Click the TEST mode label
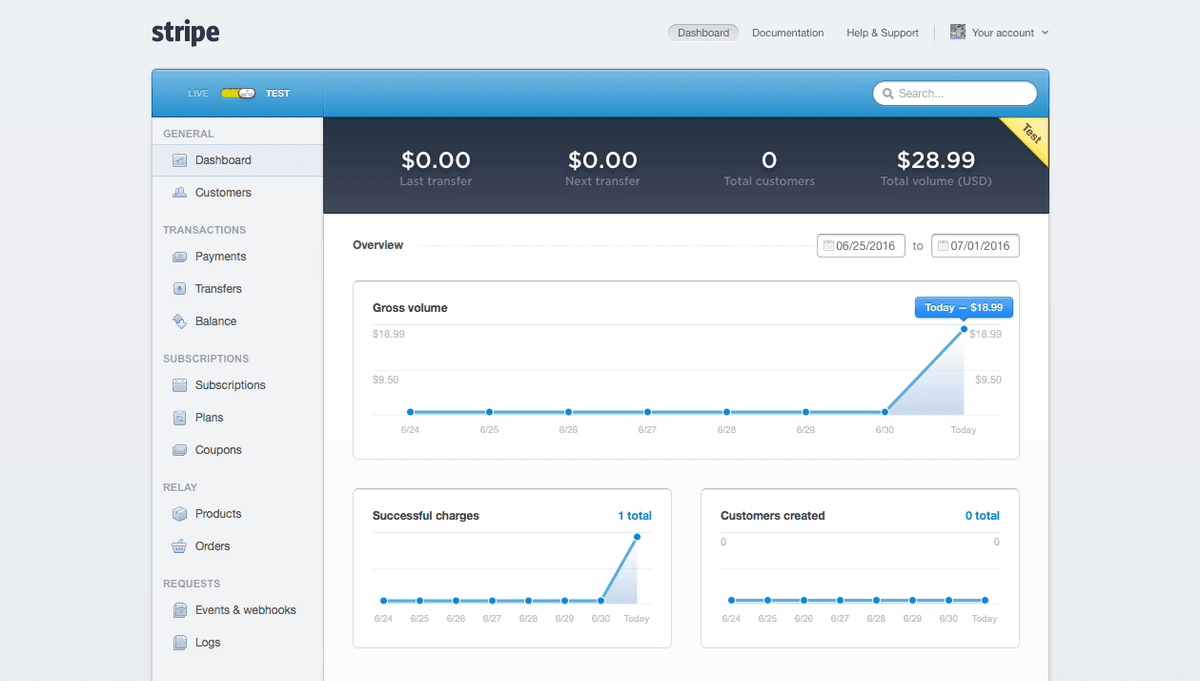This screenshot has width=1200, height=681. tap(278, 94)
